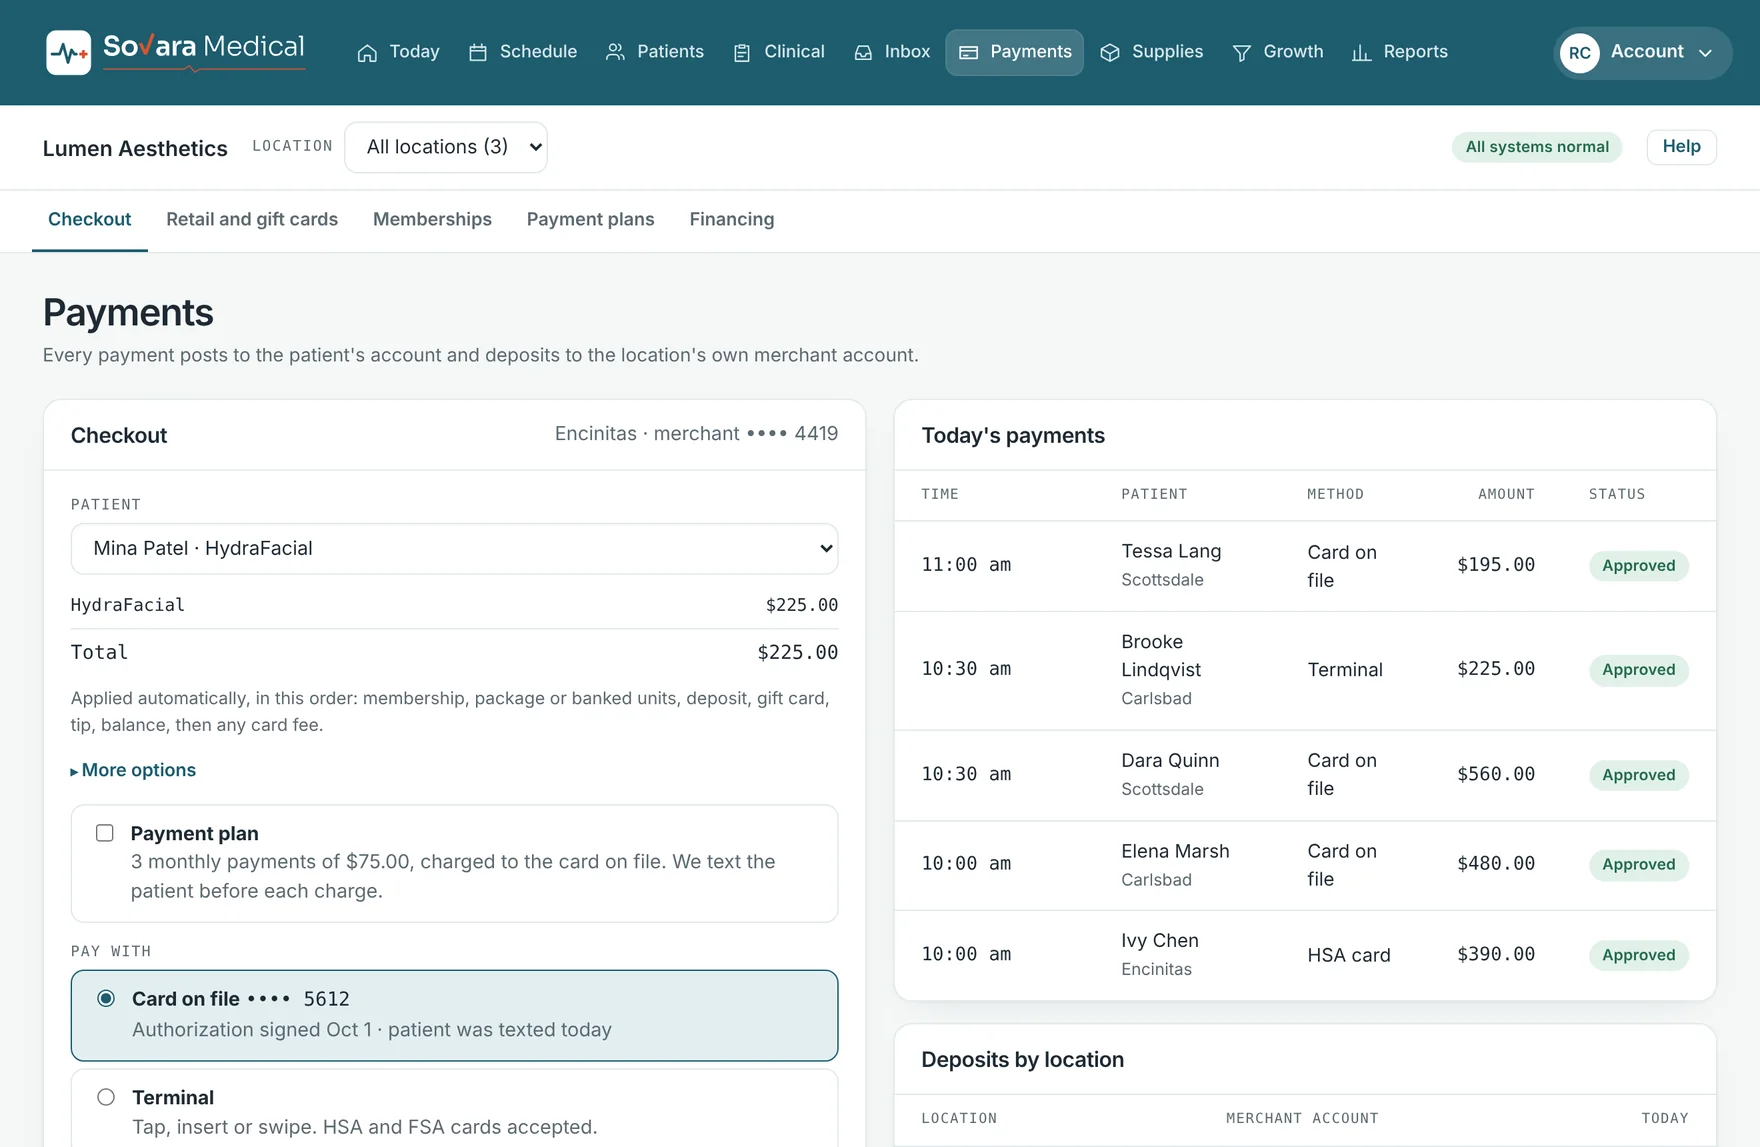This screenshot has width=1760, height=1147.
Task: Open the All locations dropdown
Action: tap(446, 147)
